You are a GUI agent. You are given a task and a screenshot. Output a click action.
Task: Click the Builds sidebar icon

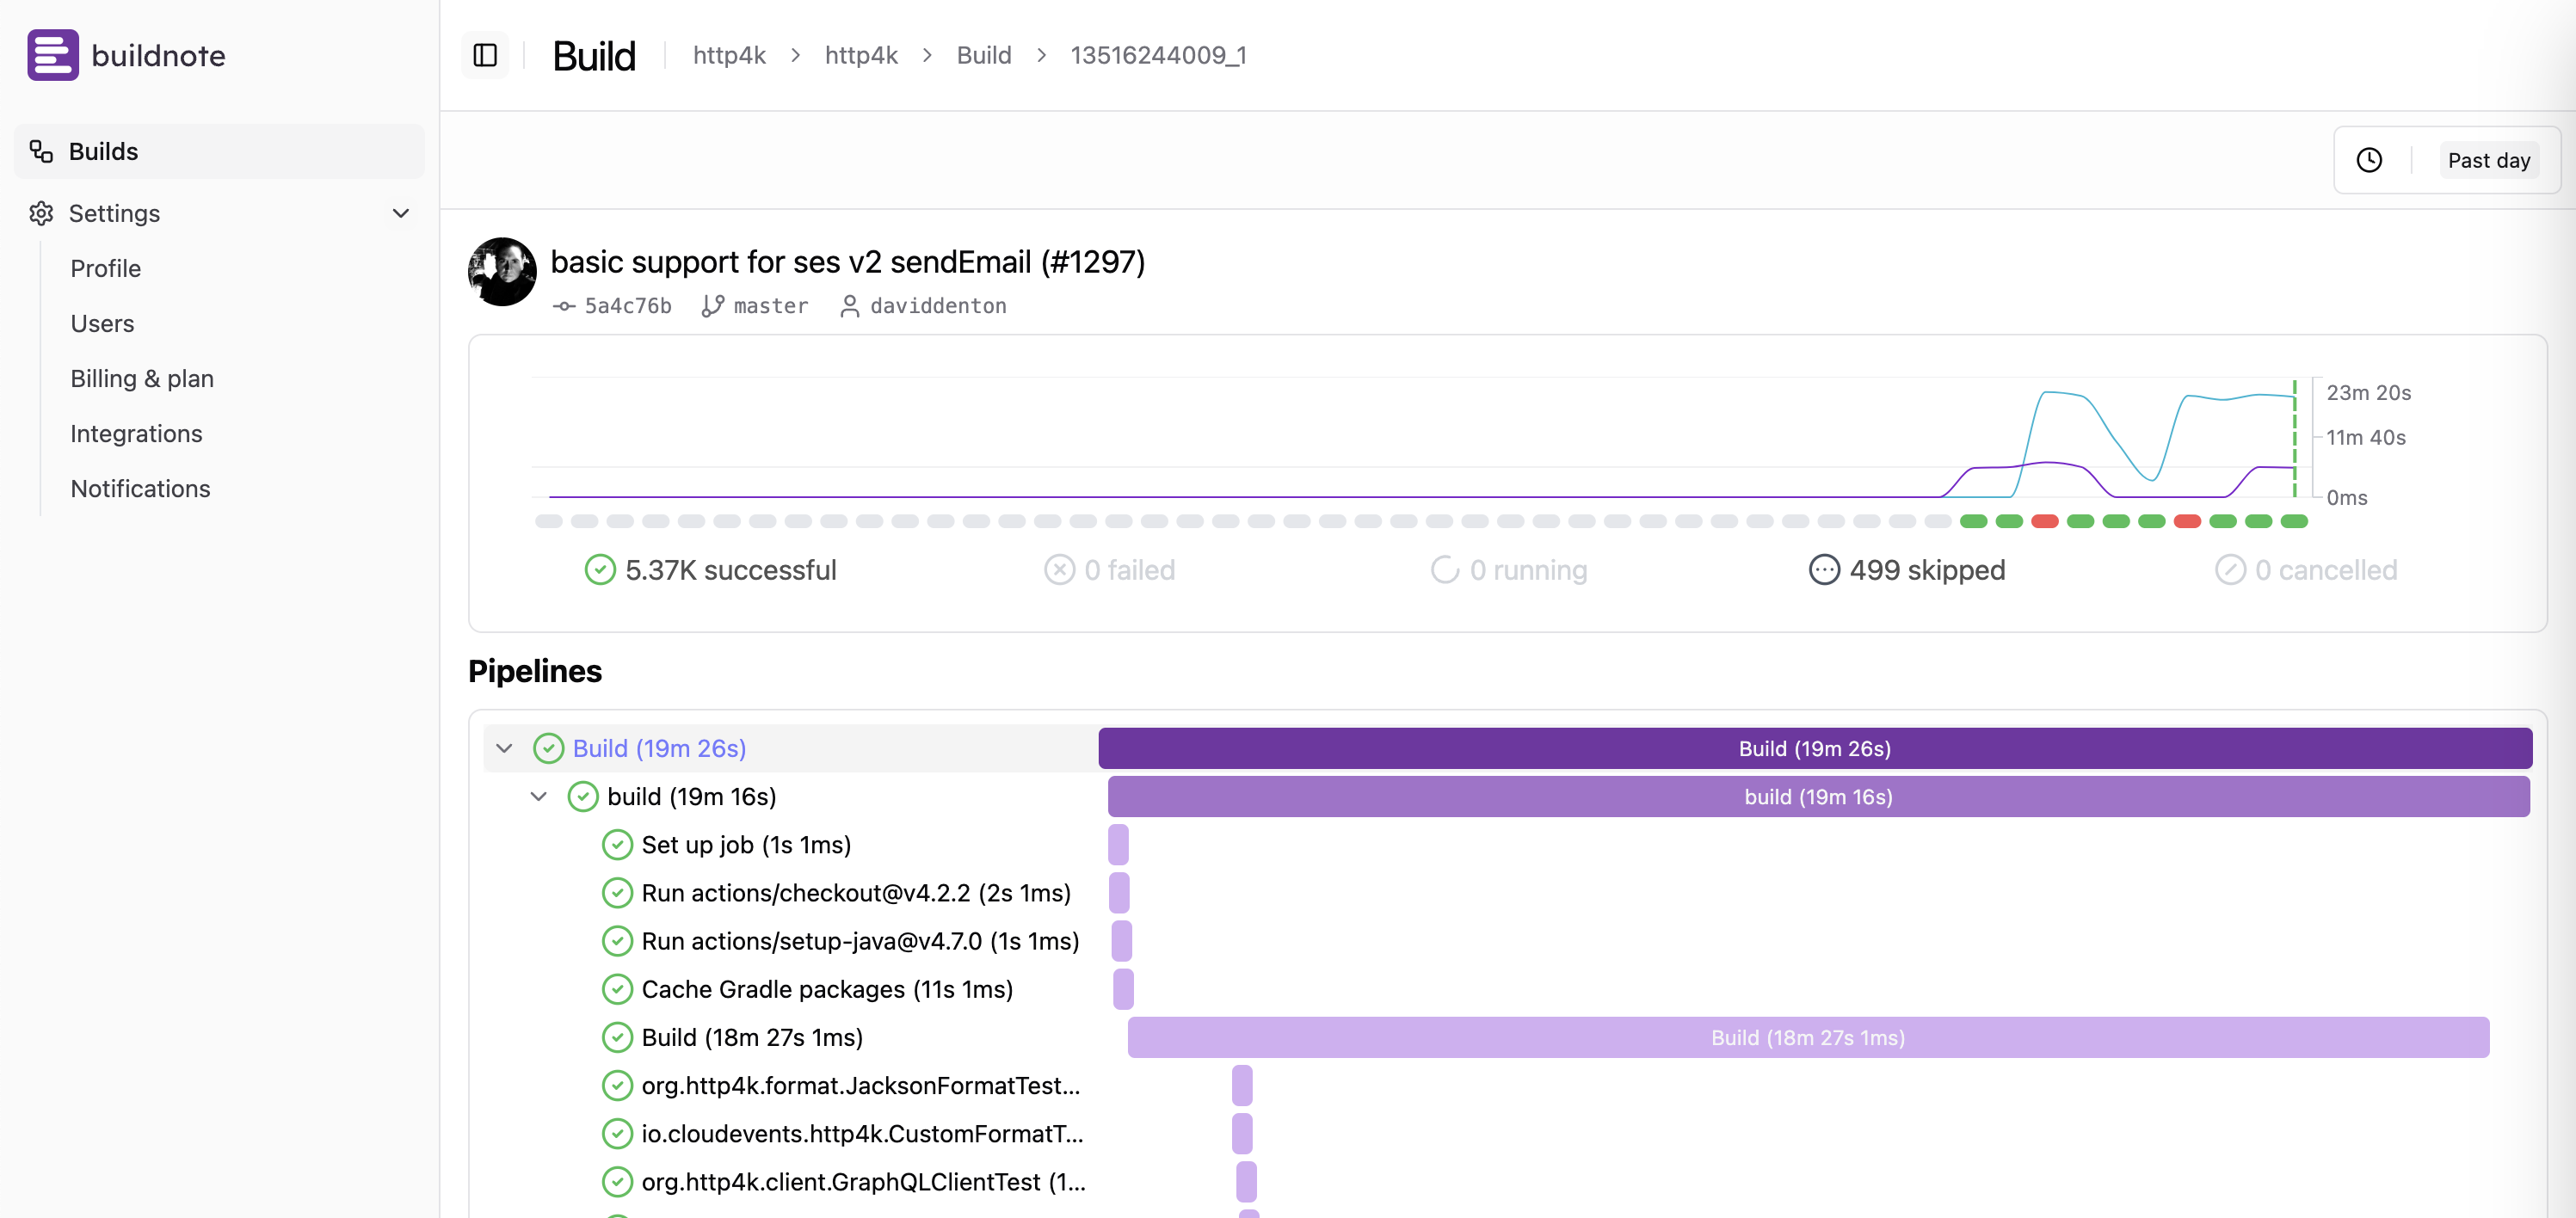pyautogui.click(x=41, y=151)
